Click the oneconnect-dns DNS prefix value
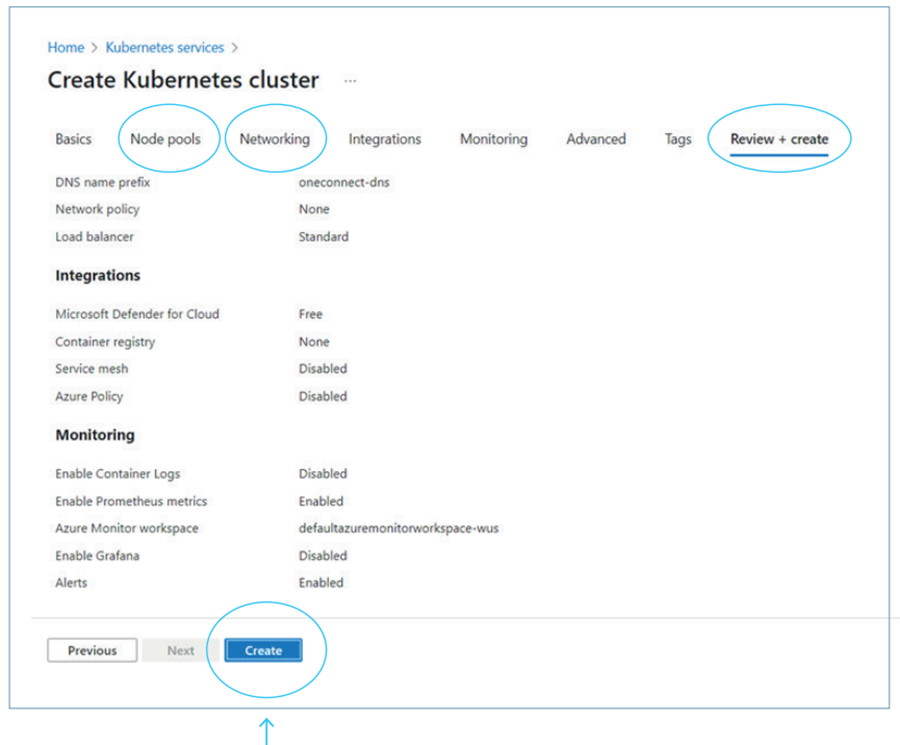Screen dimensions: 900x745 344,182
